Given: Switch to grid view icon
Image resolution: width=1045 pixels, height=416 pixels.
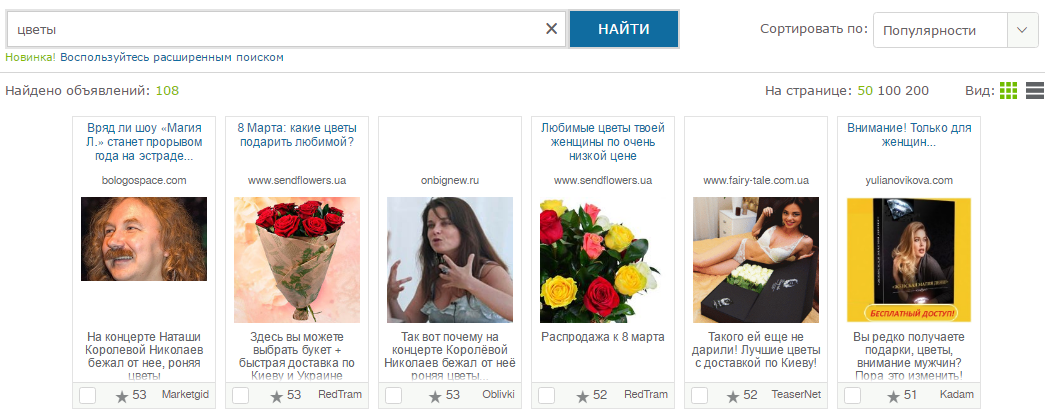Looking at the screenshot, I should (x=1008, y=91).
